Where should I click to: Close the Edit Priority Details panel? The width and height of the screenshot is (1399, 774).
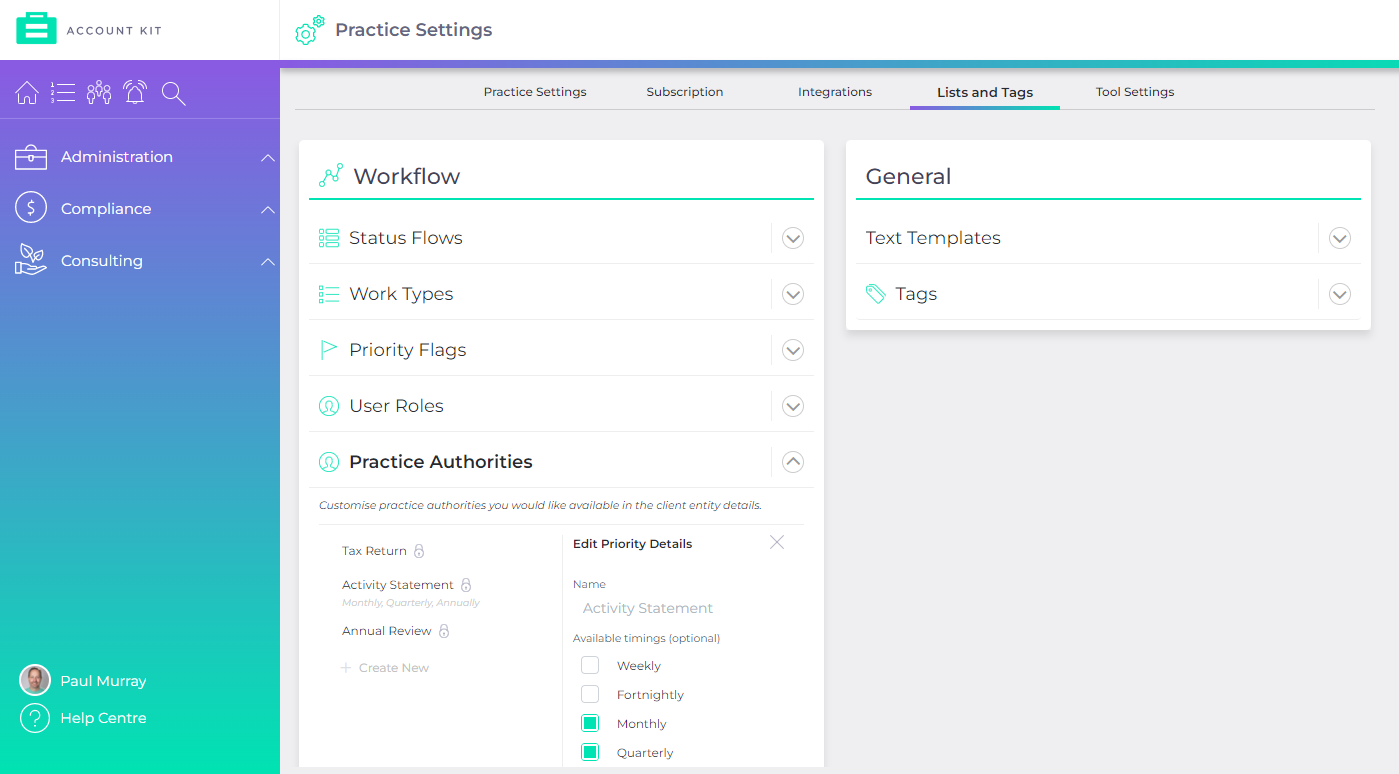click(x=777, y=542)
